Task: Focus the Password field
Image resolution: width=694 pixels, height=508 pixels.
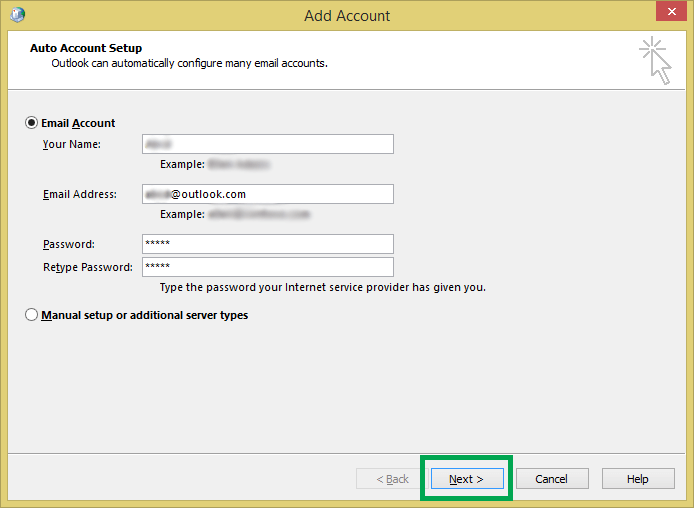Action: [268, 244]
